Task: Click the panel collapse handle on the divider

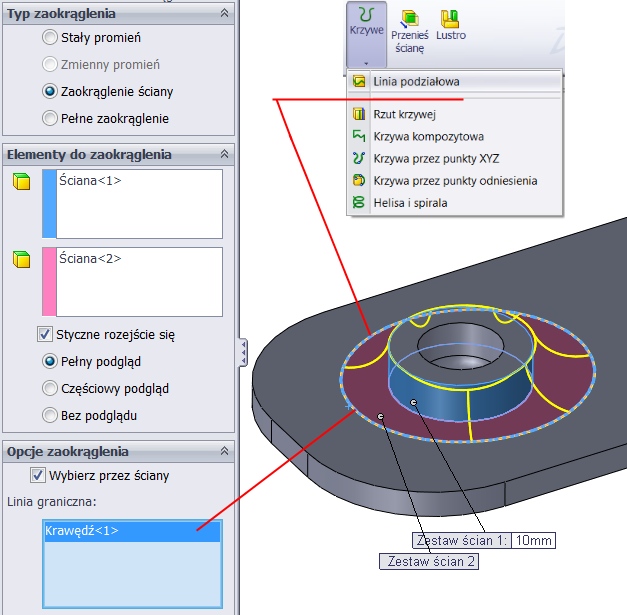Action: [x=243, y=352]
